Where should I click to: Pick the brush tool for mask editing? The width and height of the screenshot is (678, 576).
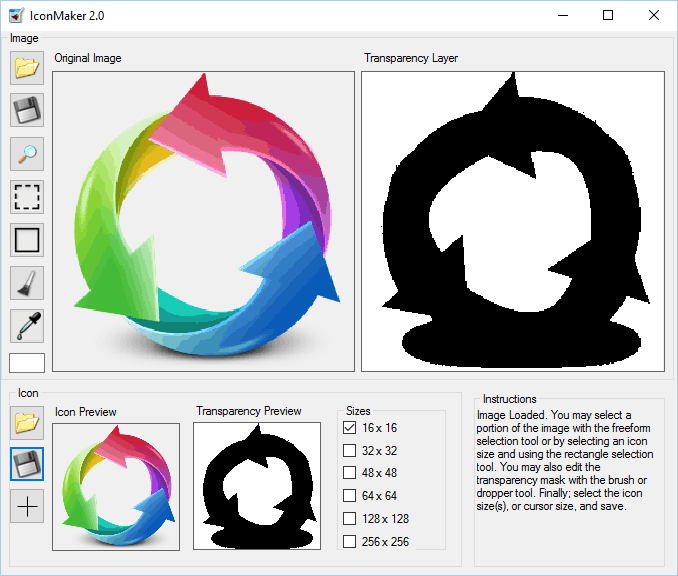27,283
